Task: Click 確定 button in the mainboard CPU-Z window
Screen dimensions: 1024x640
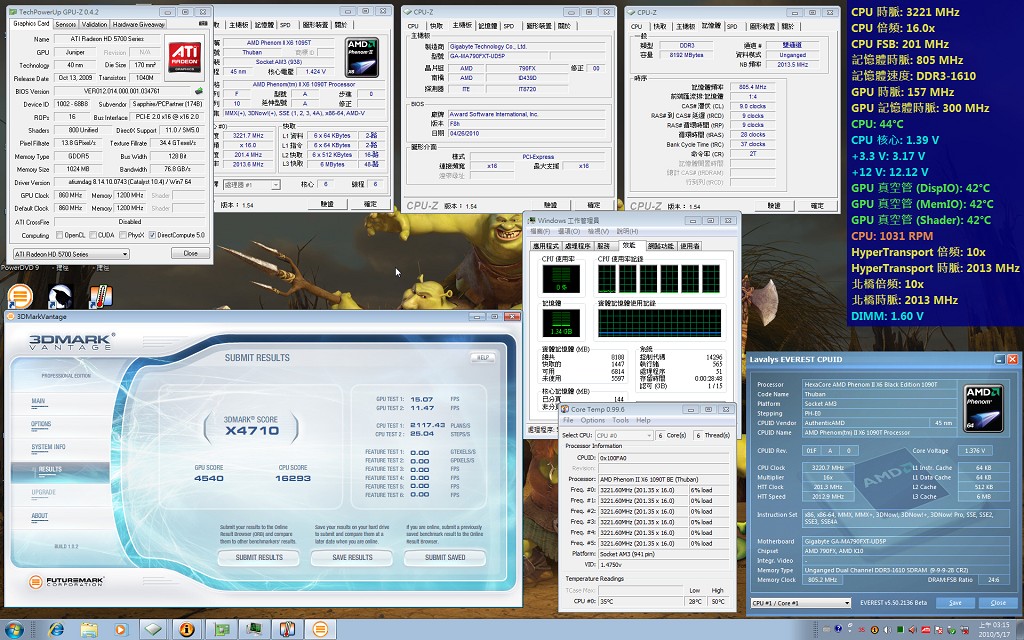Action: pos(593,205)
